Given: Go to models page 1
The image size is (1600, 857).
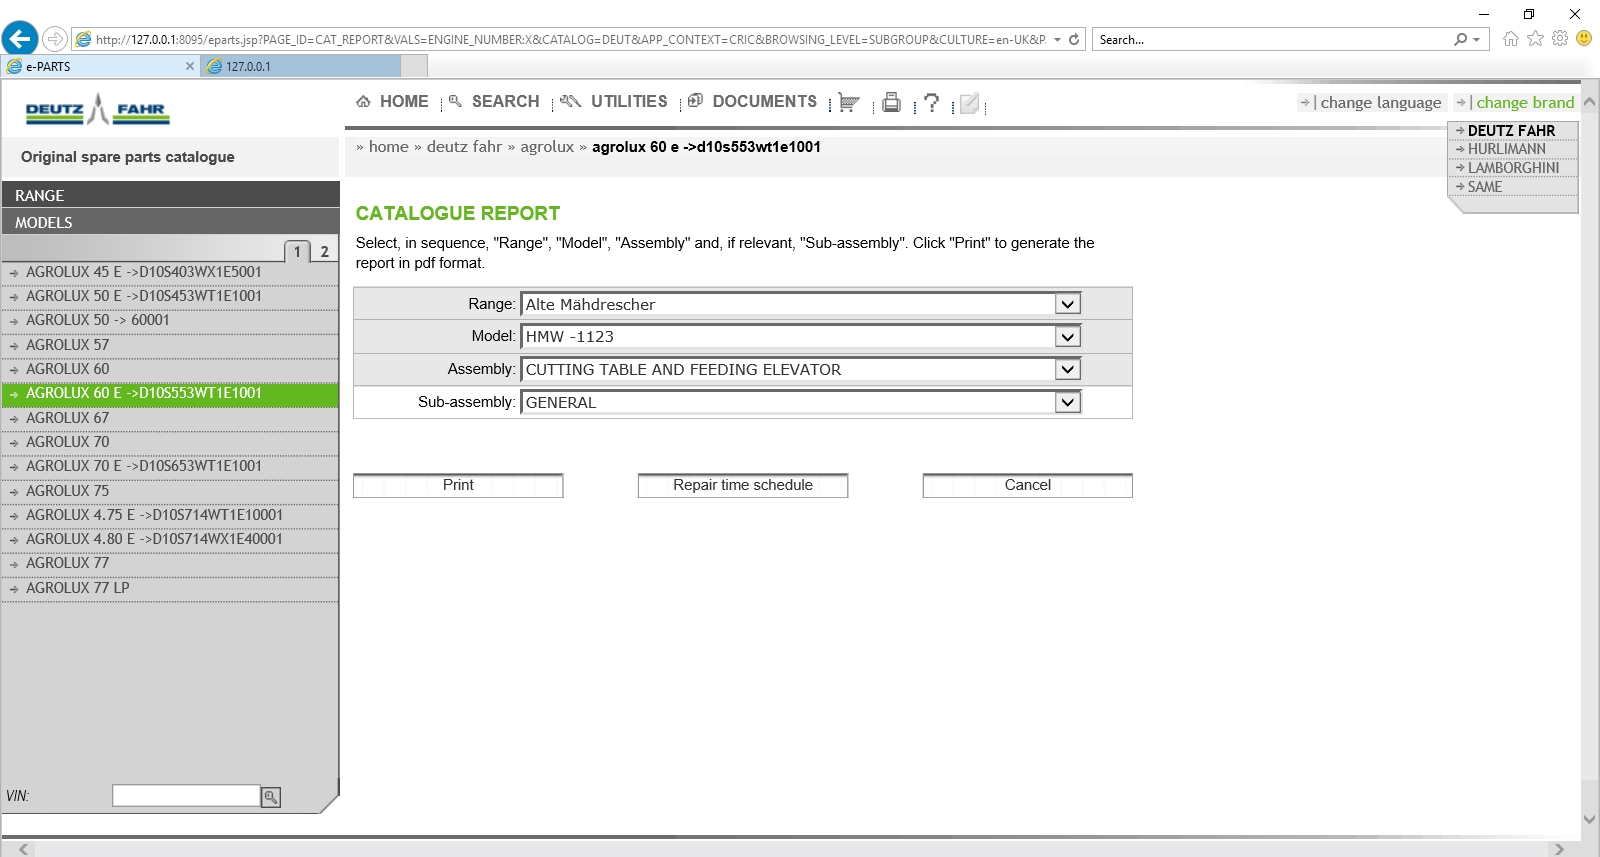Looking at the screenshot, I should click(297, 252).
